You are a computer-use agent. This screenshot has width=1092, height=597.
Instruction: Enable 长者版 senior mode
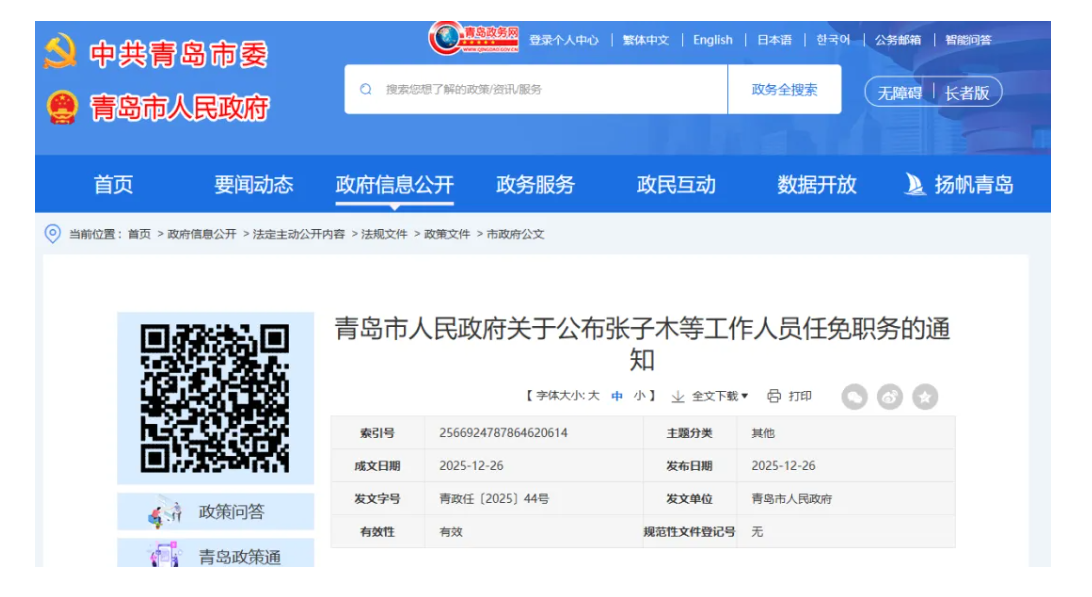coord(967,93)
